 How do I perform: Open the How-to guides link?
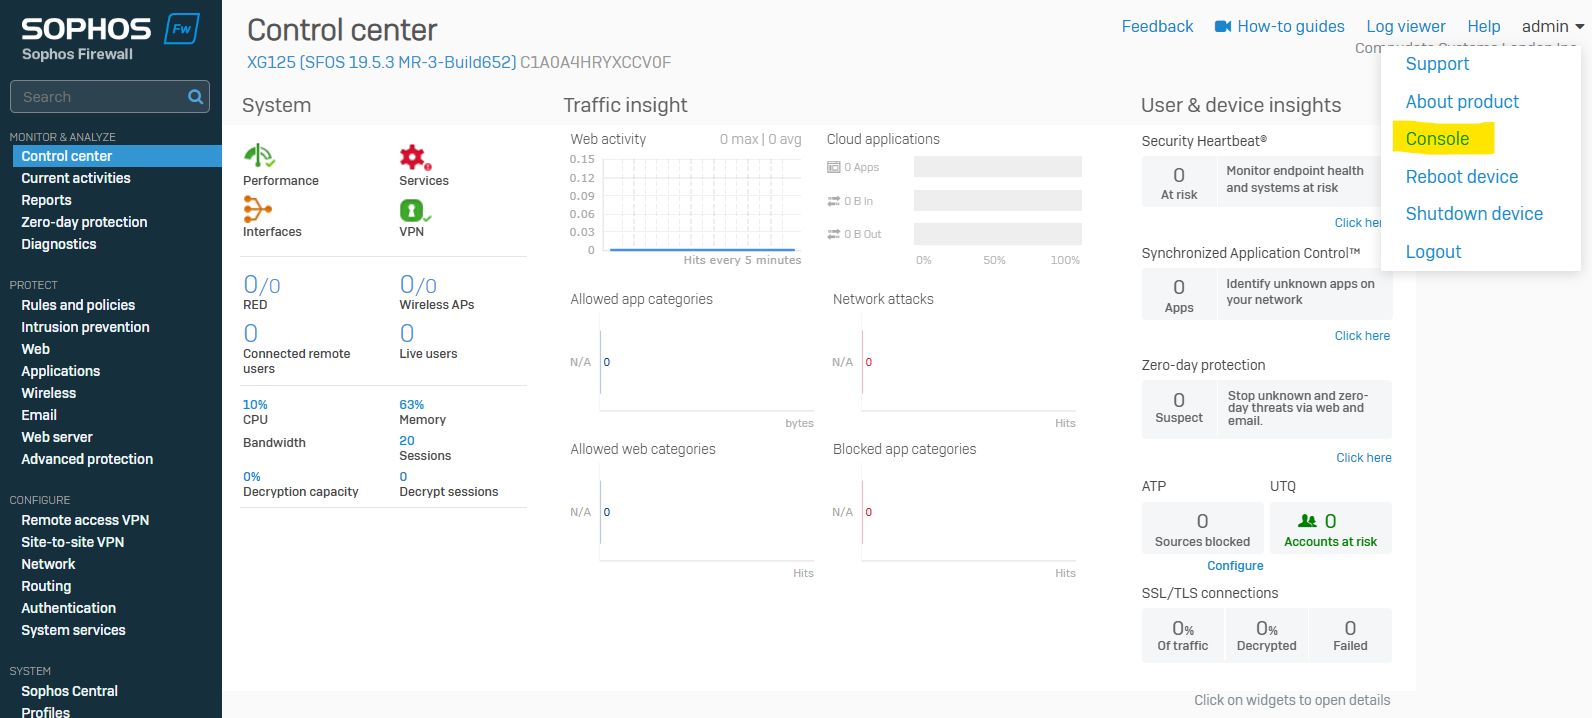pos(1291,26)
